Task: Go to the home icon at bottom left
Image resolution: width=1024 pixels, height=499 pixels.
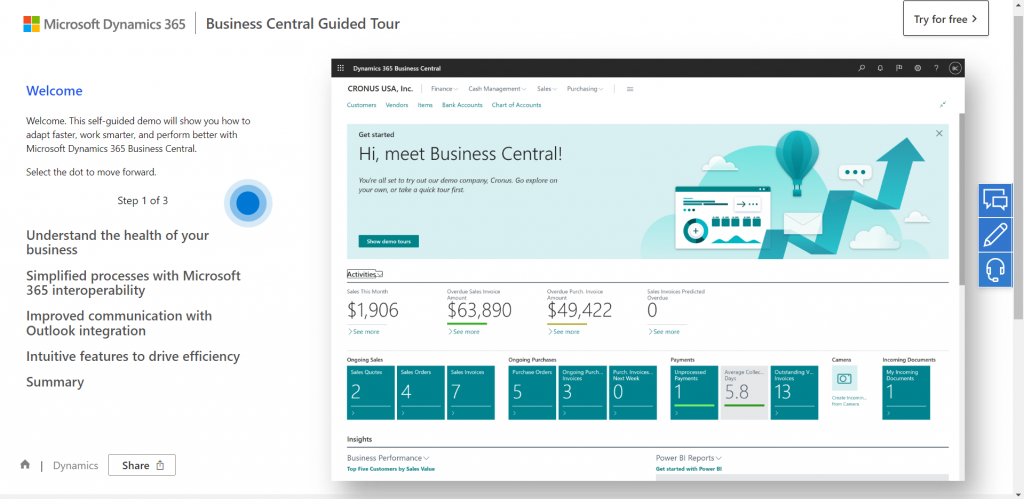Action: tap(25, 464)
